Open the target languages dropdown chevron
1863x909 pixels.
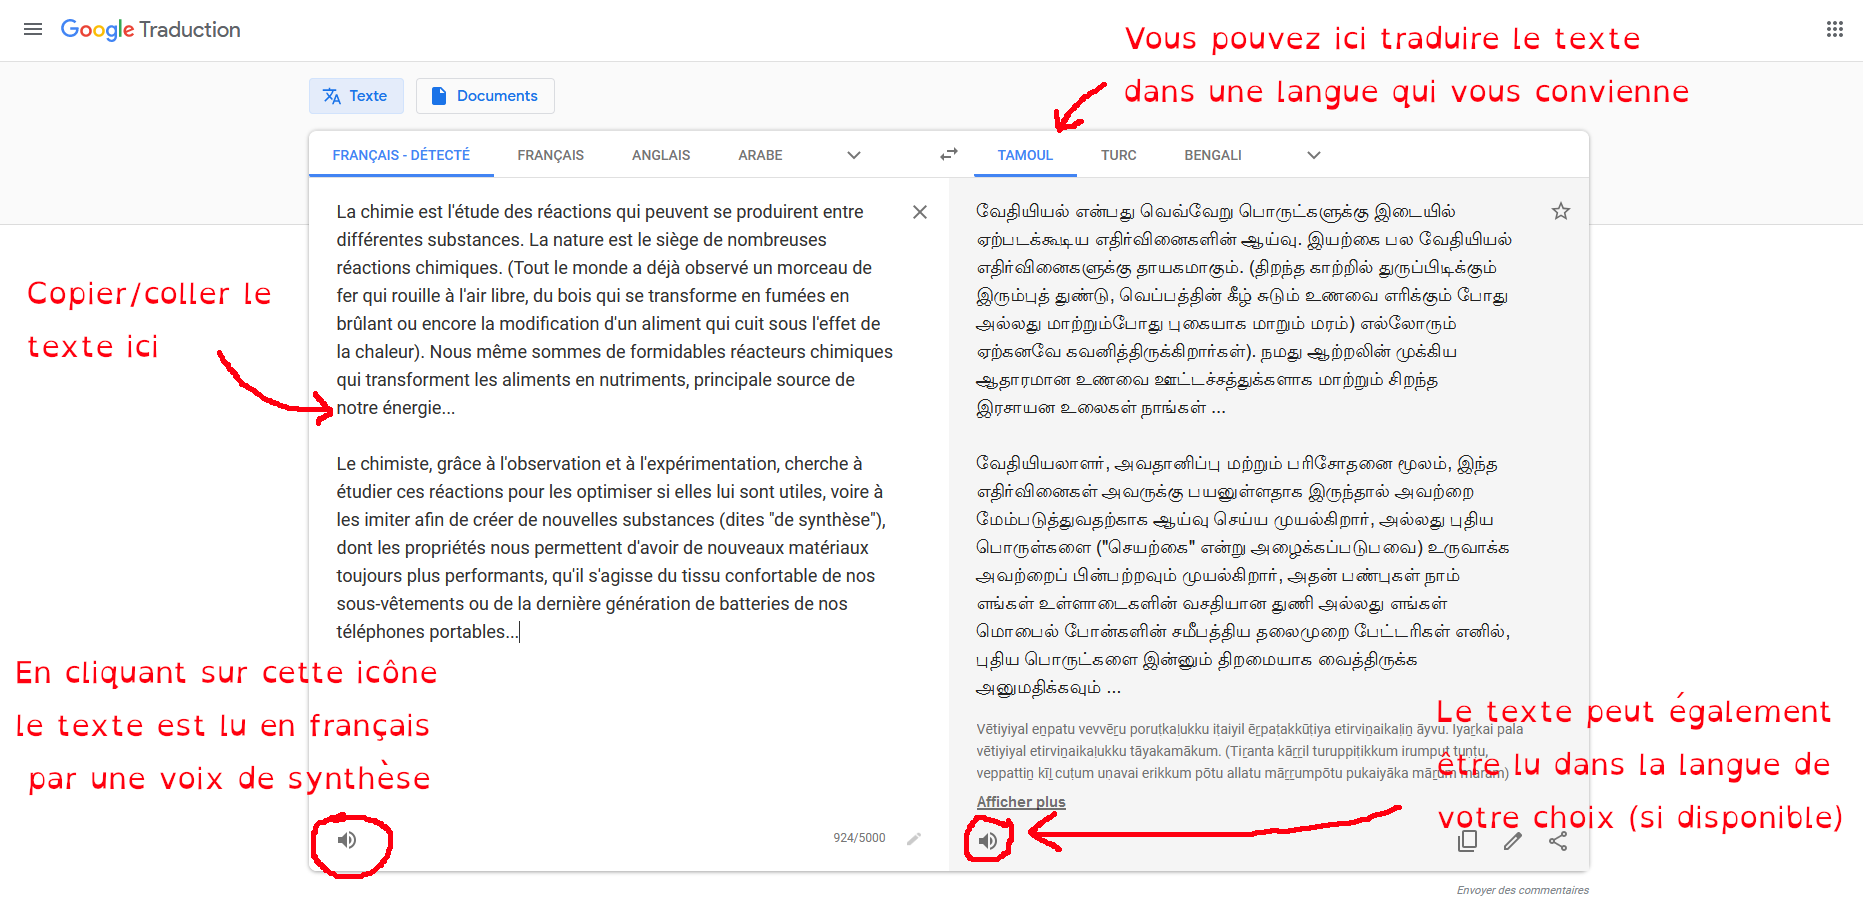[x=1313, y=155]
